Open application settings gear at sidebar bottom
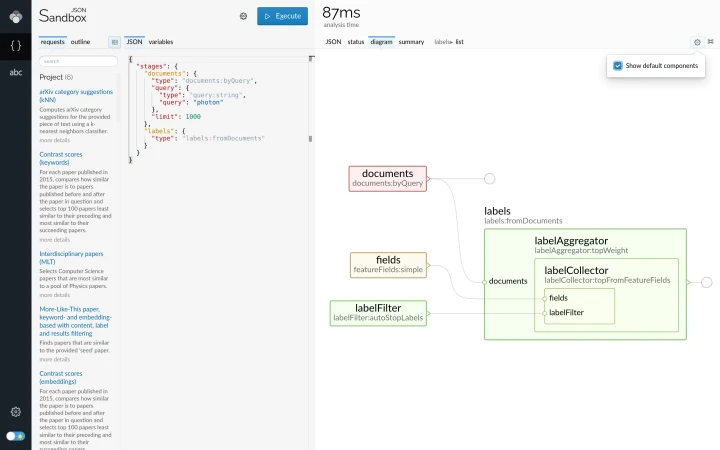Viewport: 720px width, 450px height. [16, 412]
